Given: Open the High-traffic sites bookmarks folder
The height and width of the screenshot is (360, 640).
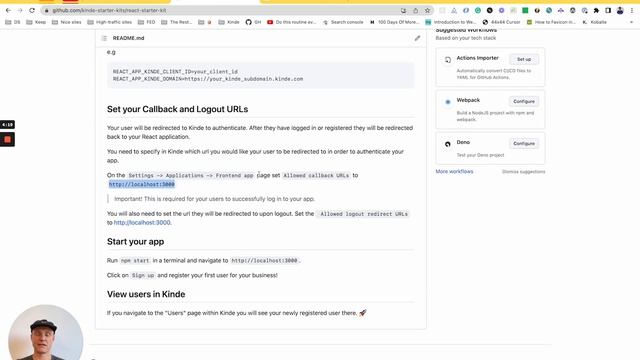Looking at the screenshot, I should 109,22.
